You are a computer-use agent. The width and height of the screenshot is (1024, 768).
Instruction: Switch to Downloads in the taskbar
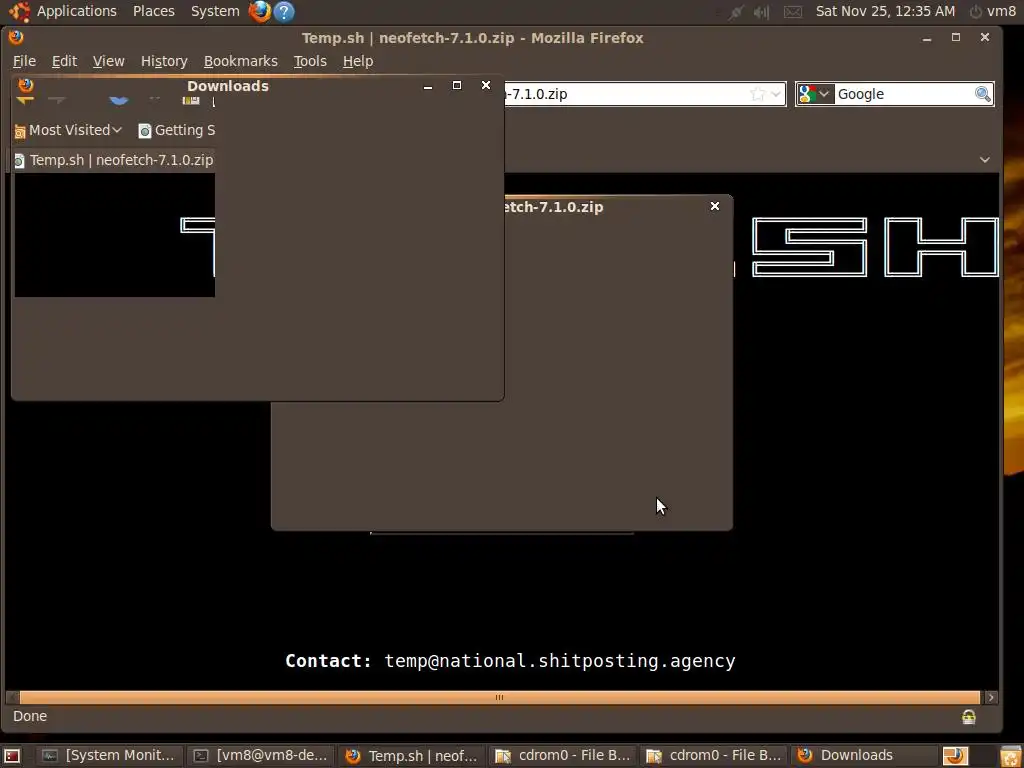[x=864, y=756]
